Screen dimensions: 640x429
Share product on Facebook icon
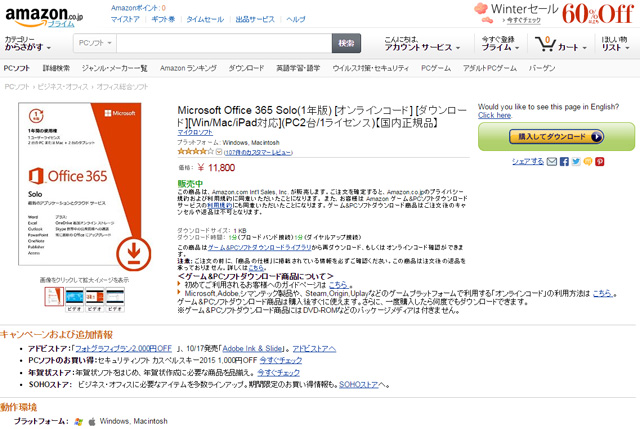pos(564,162)
